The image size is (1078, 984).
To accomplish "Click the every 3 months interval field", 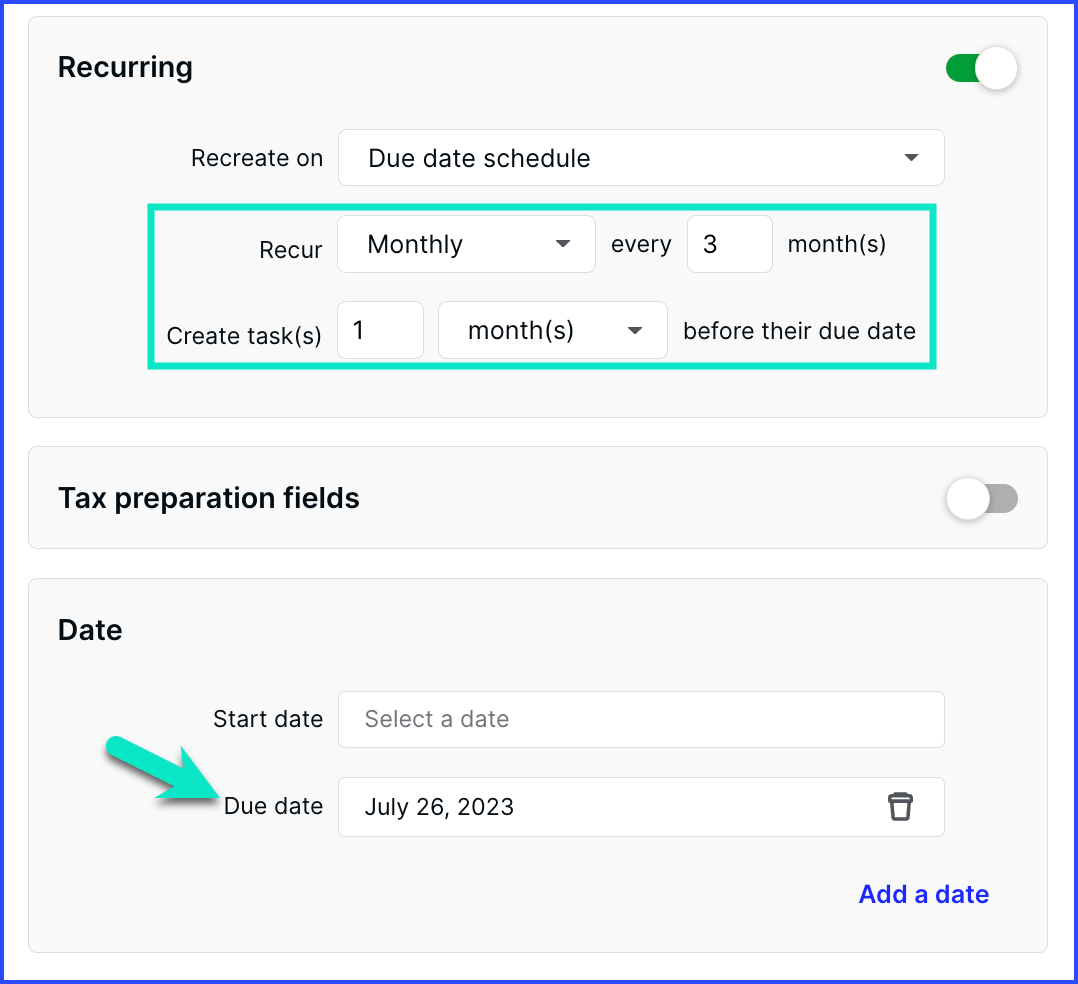I will click(x=729, y=244).
